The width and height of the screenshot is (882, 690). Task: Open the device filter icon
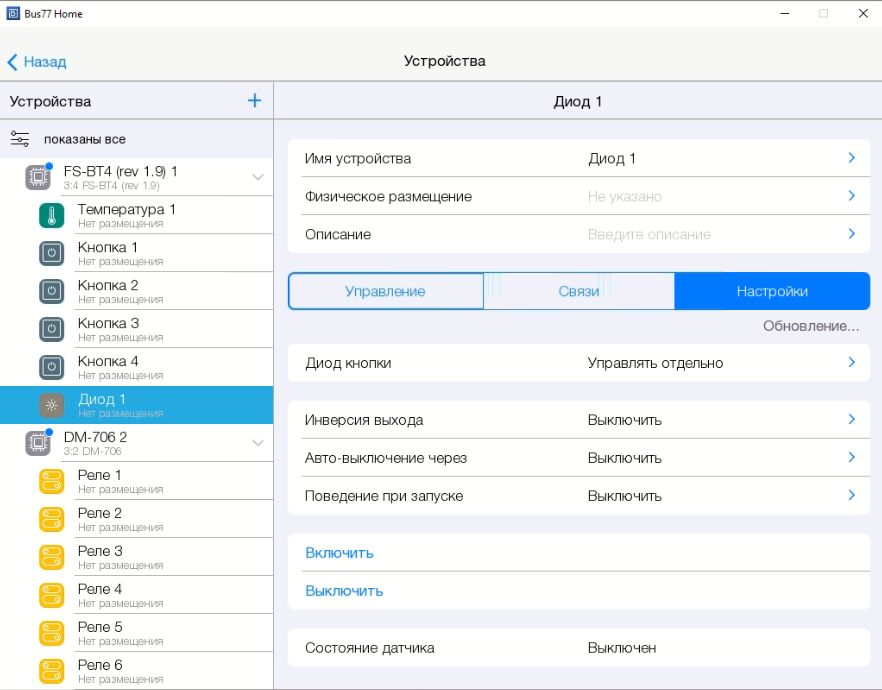tap(20, 139)
